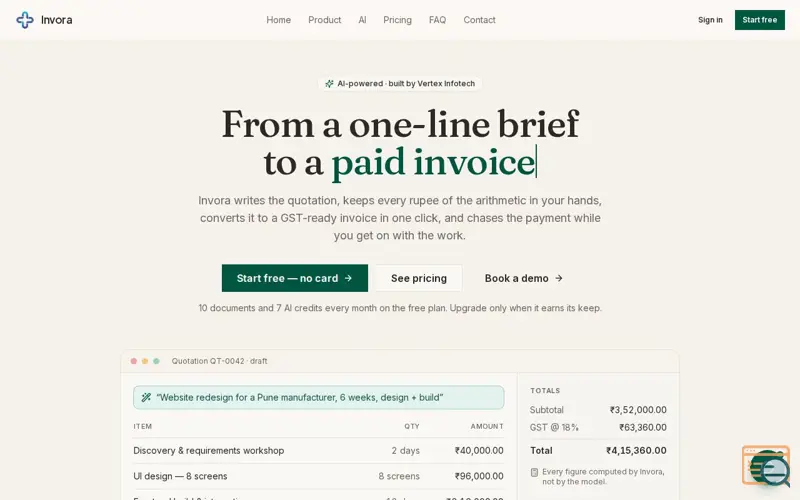Click the 'Discovery & requirements workshop' row
800x500 pixels.
[x=318, y=451]
